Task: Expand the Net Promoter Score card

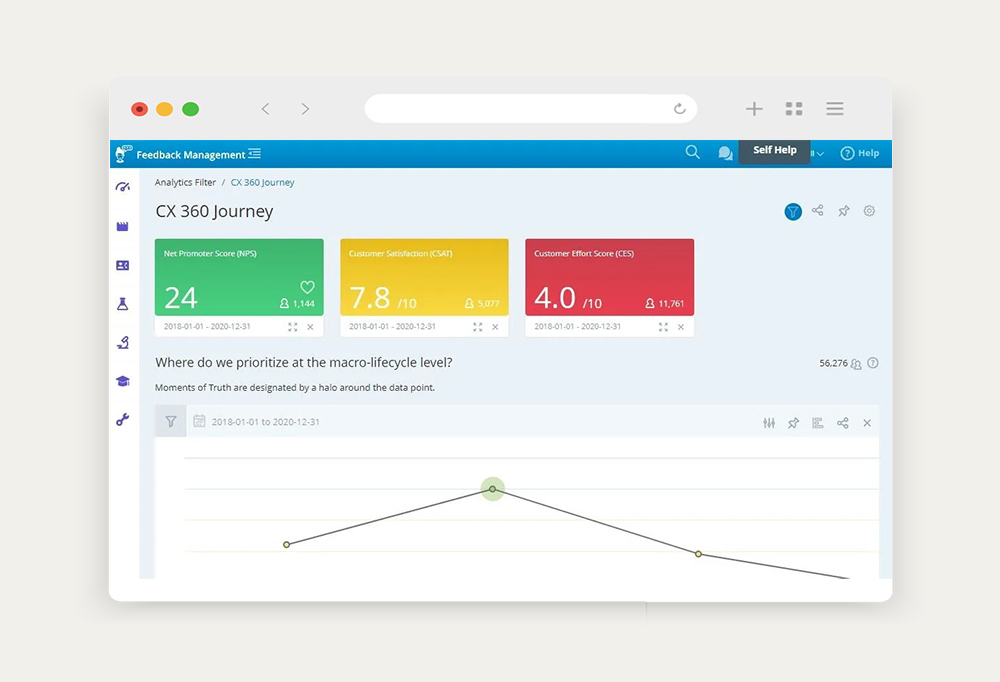Action: point(293,327)
